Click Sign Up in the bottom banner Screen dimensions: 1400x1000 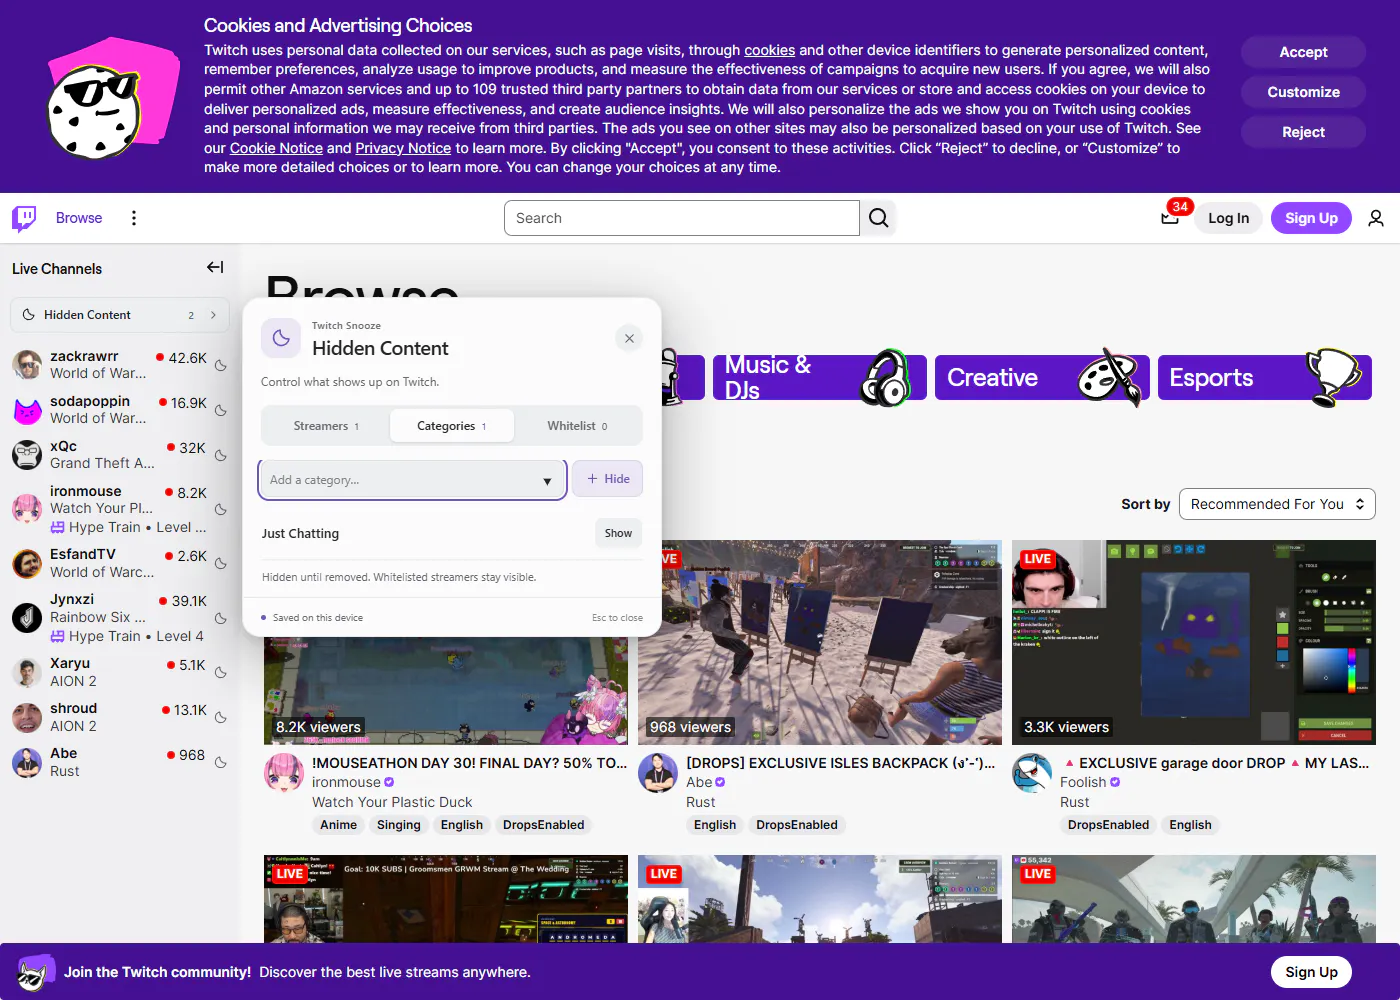click(x=1311, y=972)
